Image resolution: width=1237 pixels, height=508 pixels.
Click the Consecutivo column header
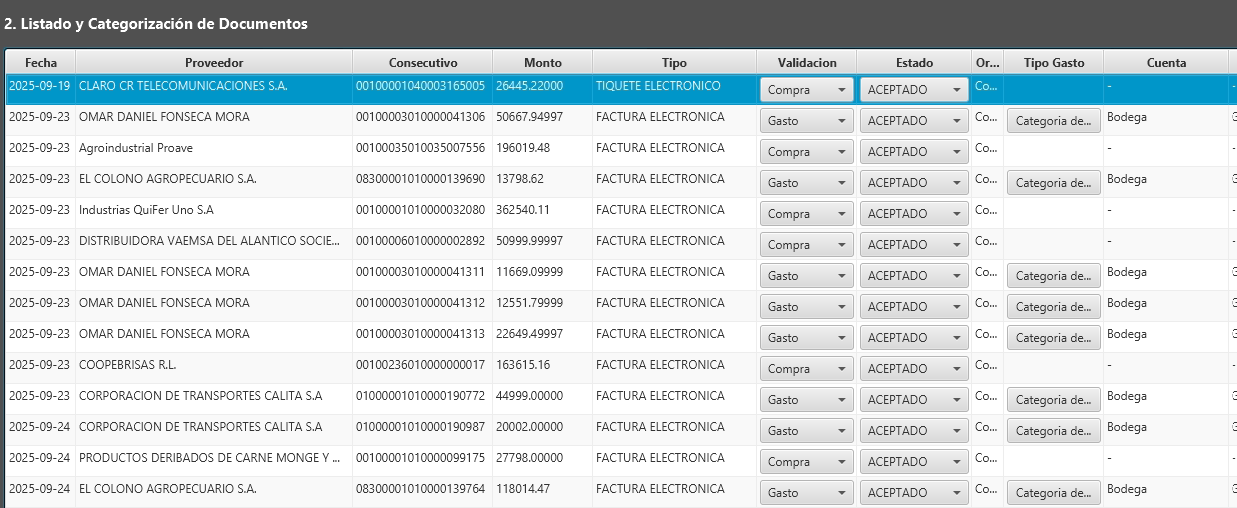point(422,62)
